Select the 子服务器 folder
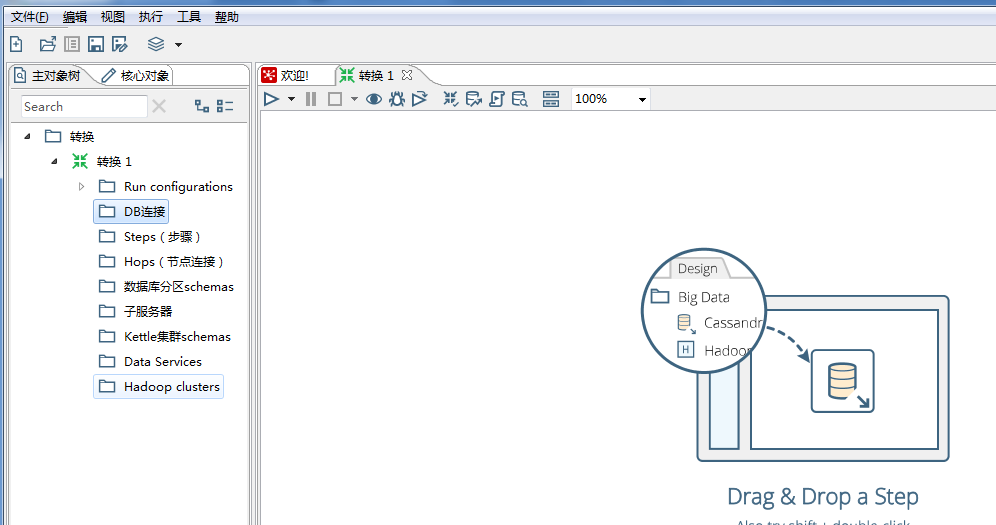This screenshot has width=996, height=525. 136,311
